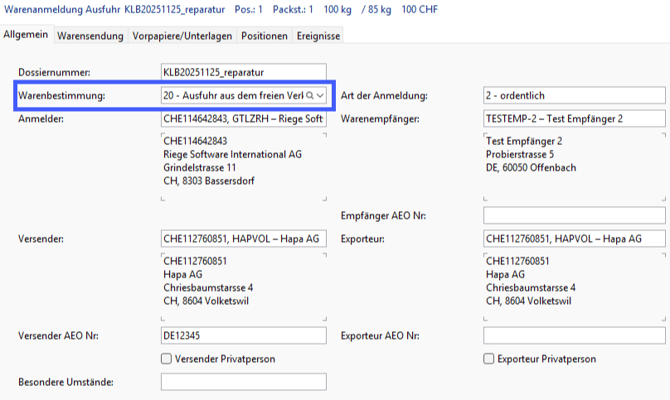Click the empty Empfänger AEO Nr field

573,215
